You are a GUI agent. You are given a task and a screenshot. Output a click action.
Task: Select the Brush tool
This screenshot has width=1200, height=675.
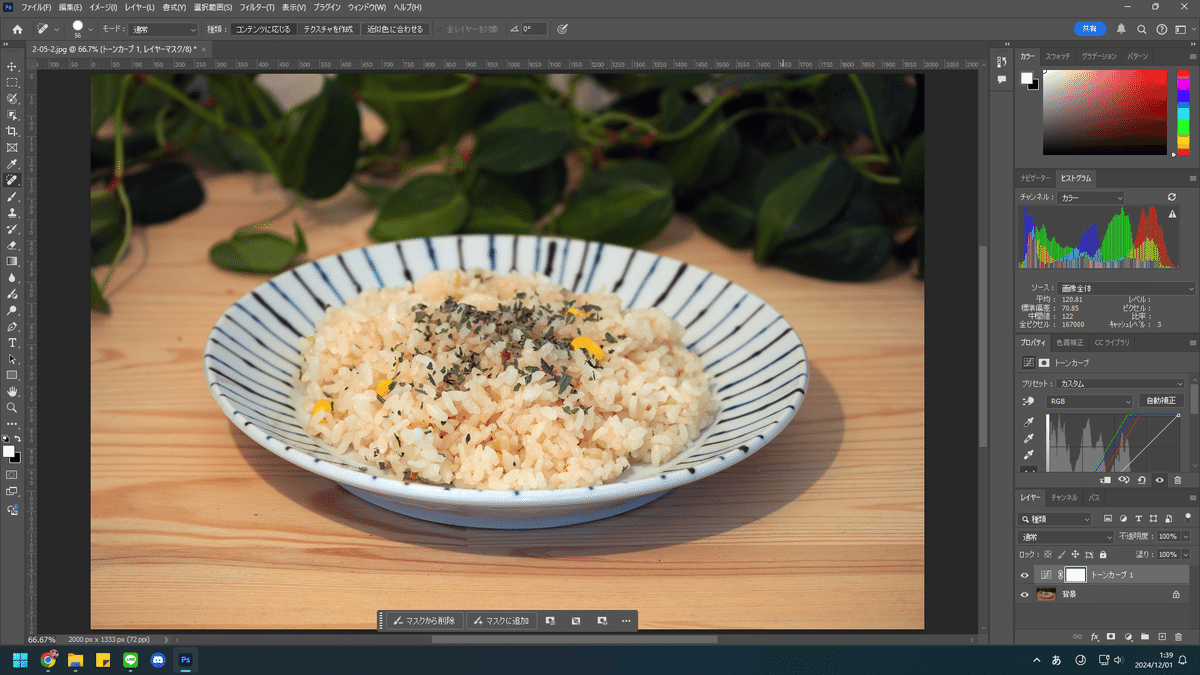12,196
